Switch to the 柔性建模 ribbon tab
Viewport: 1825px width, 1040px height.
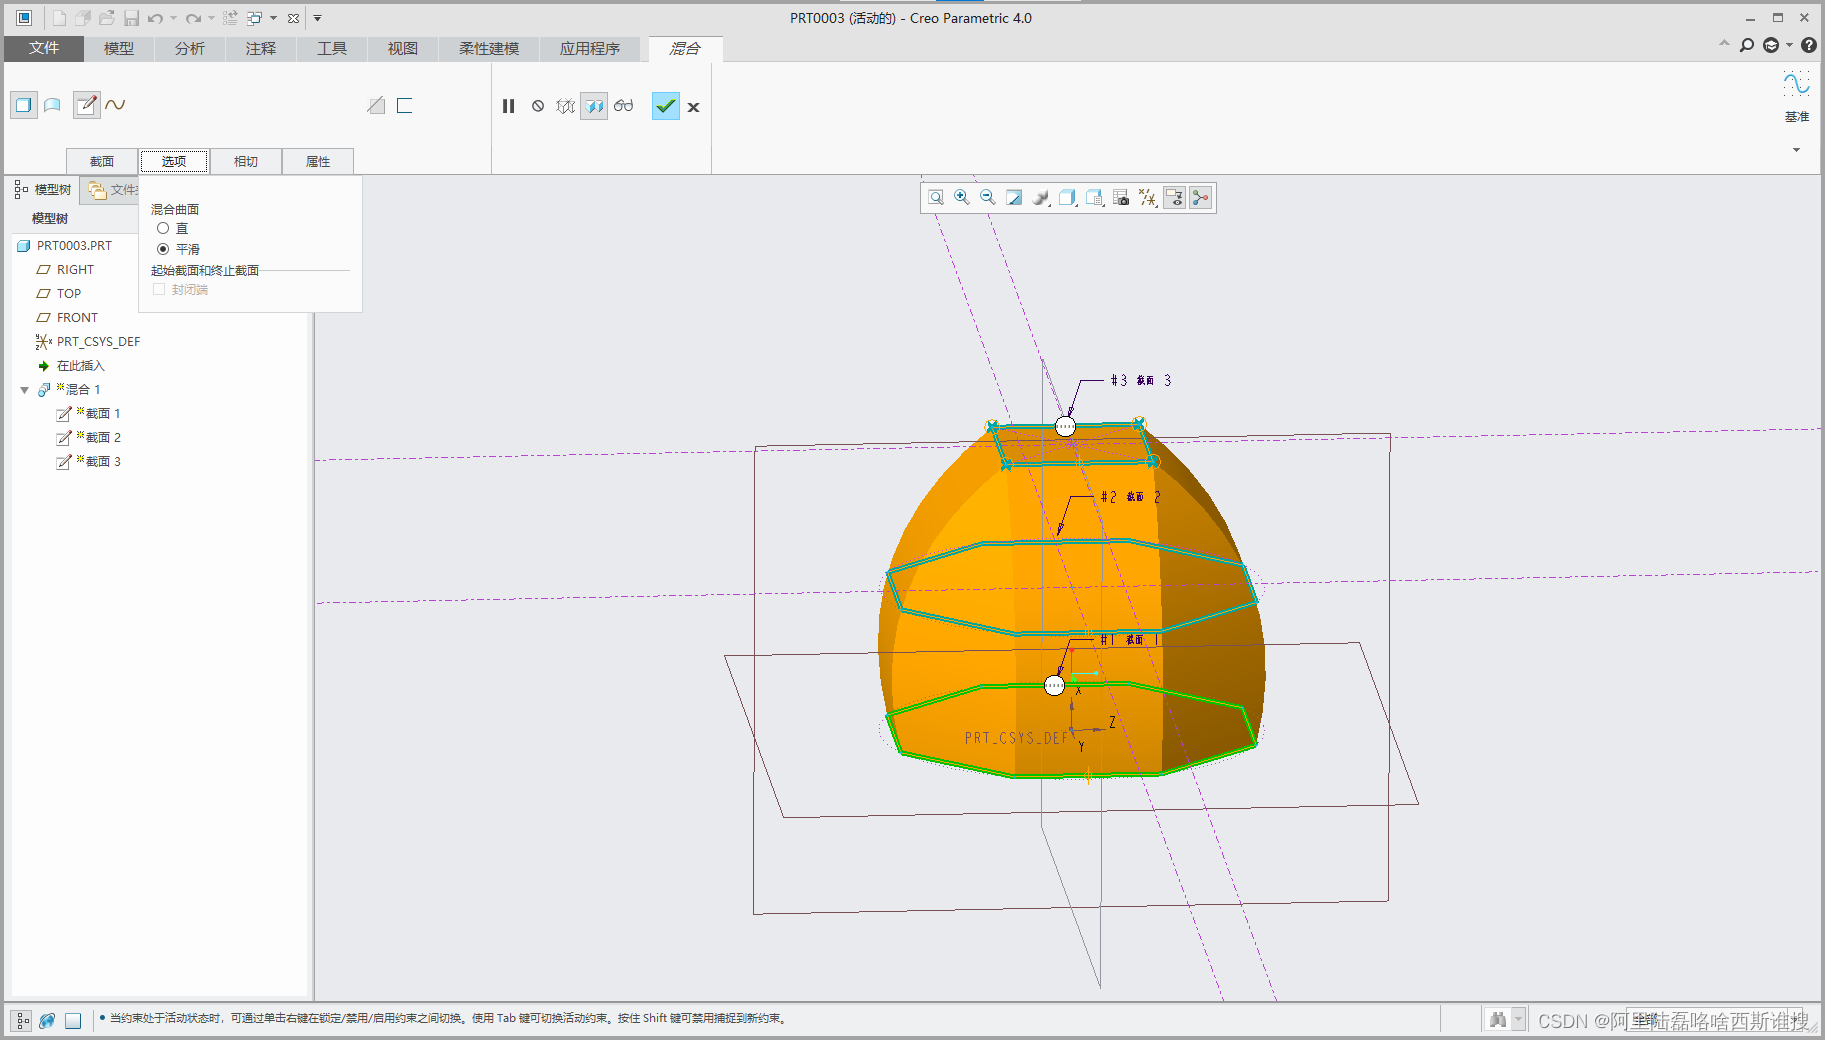[489, 48]
